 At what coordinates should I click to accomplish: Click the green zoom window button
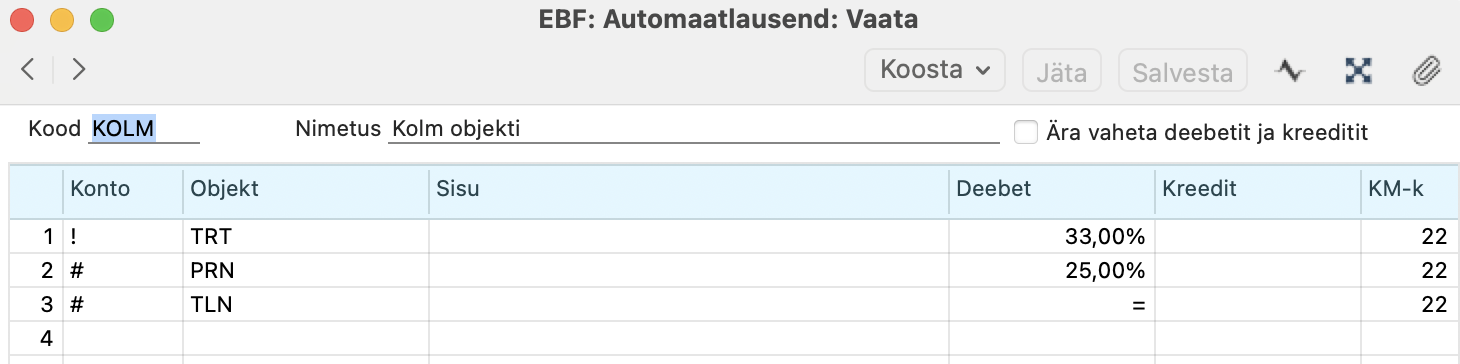coord(102,19)
